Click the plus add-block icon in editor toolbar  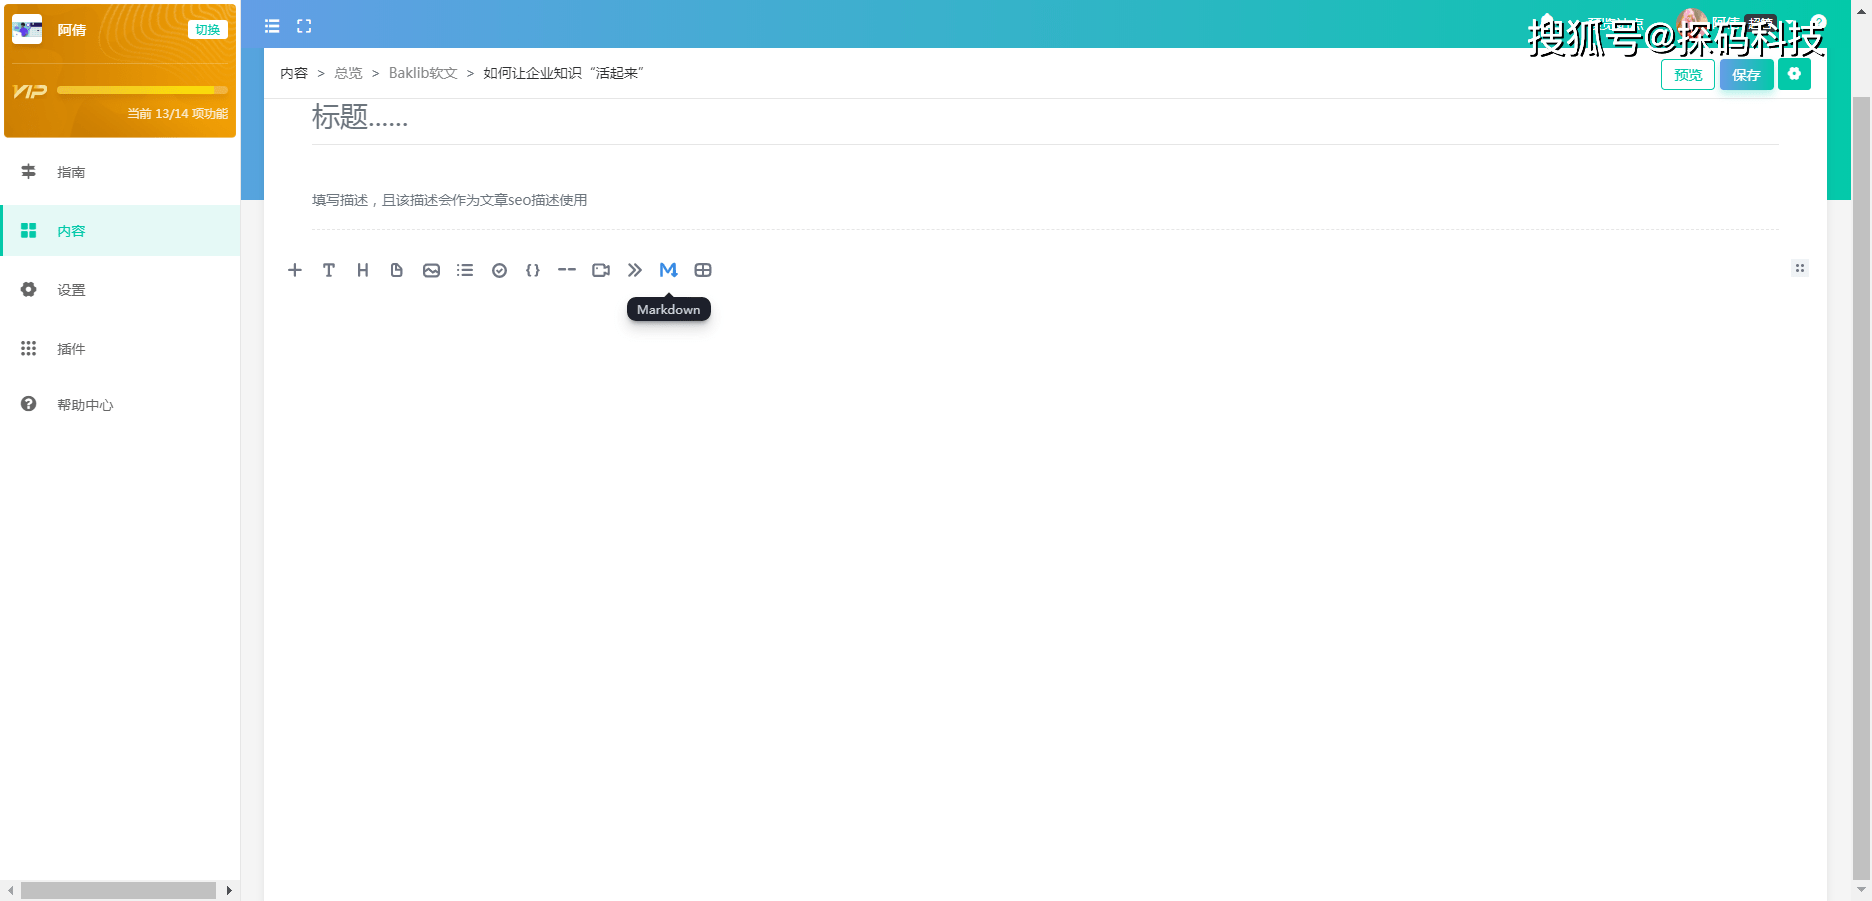[295, 270]
